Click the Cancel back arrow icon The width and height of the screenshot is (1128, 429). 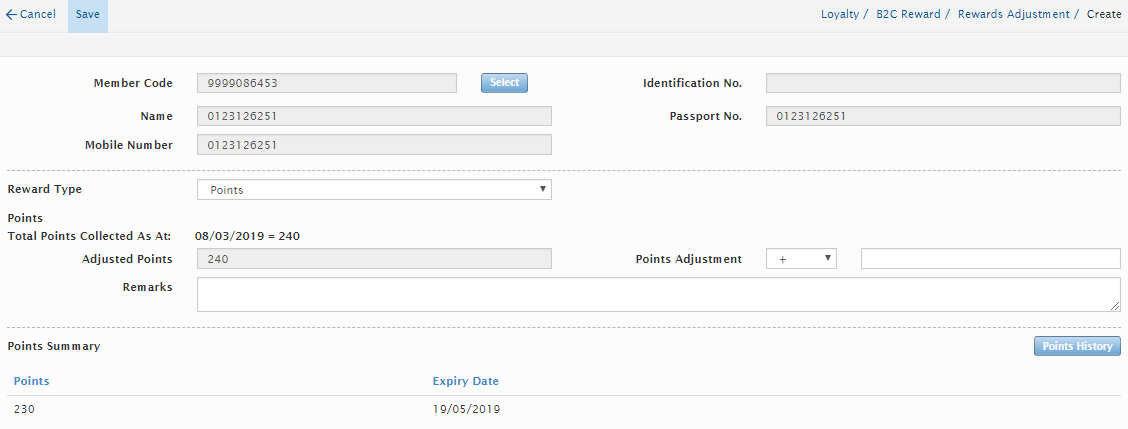pos(11,15)
